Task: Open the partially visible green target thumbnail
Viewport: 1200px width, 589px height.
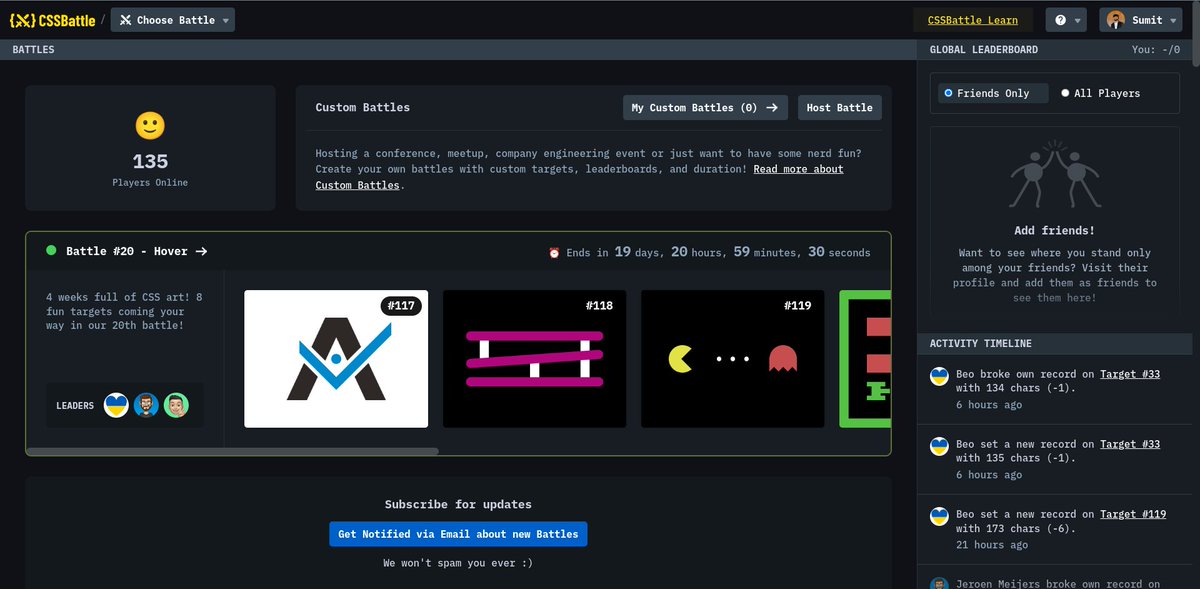Action: pos(865,359)
